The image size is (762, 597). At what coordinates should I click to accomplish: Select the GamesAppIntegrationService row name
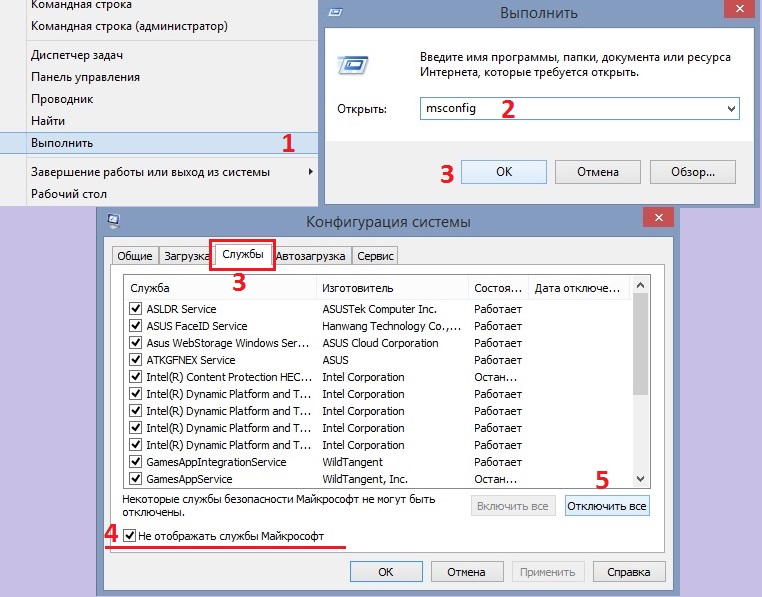coord(216,462)
